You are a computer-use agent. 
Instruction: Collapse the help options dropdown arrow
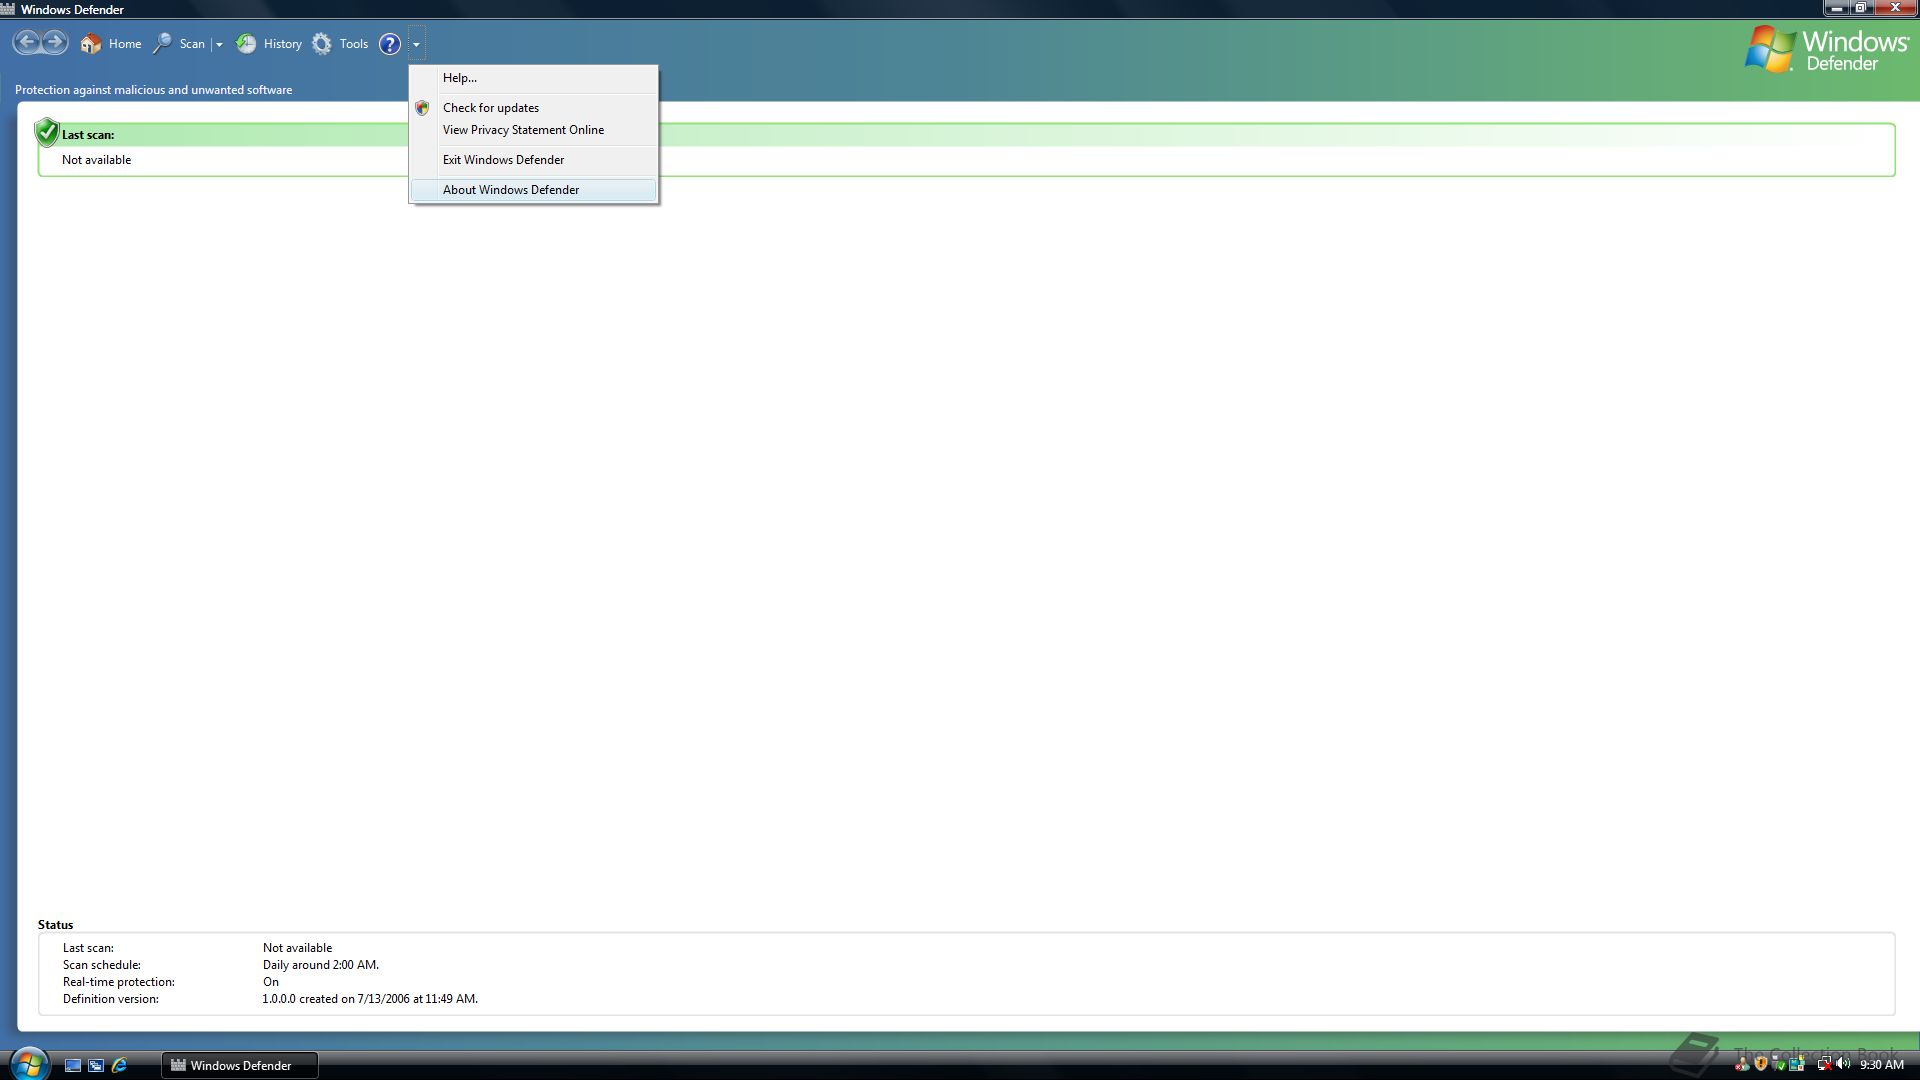click(416, 44)
